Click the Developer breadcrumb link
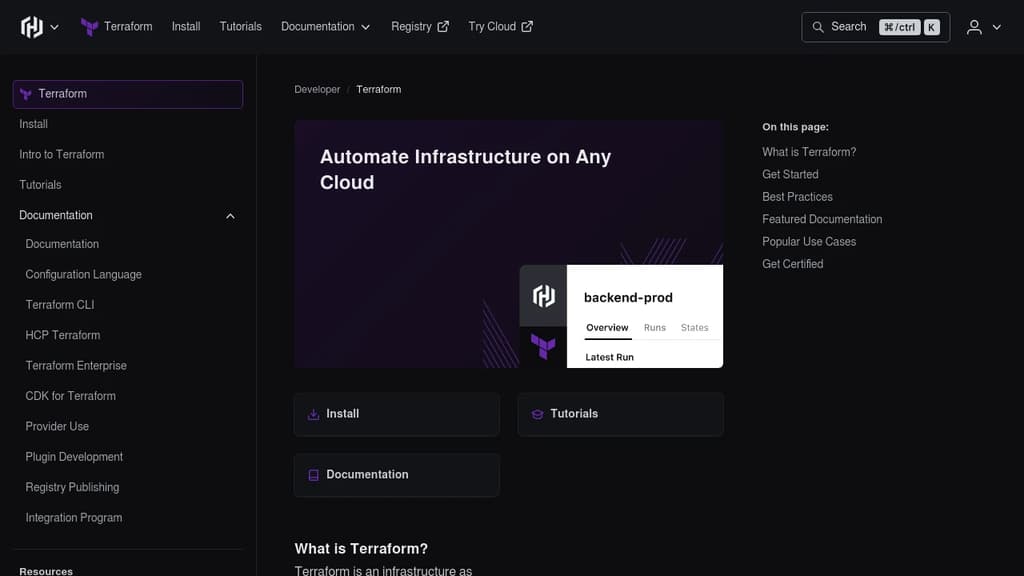Screen dimensions: 1024x576 (x=317, y=89)
